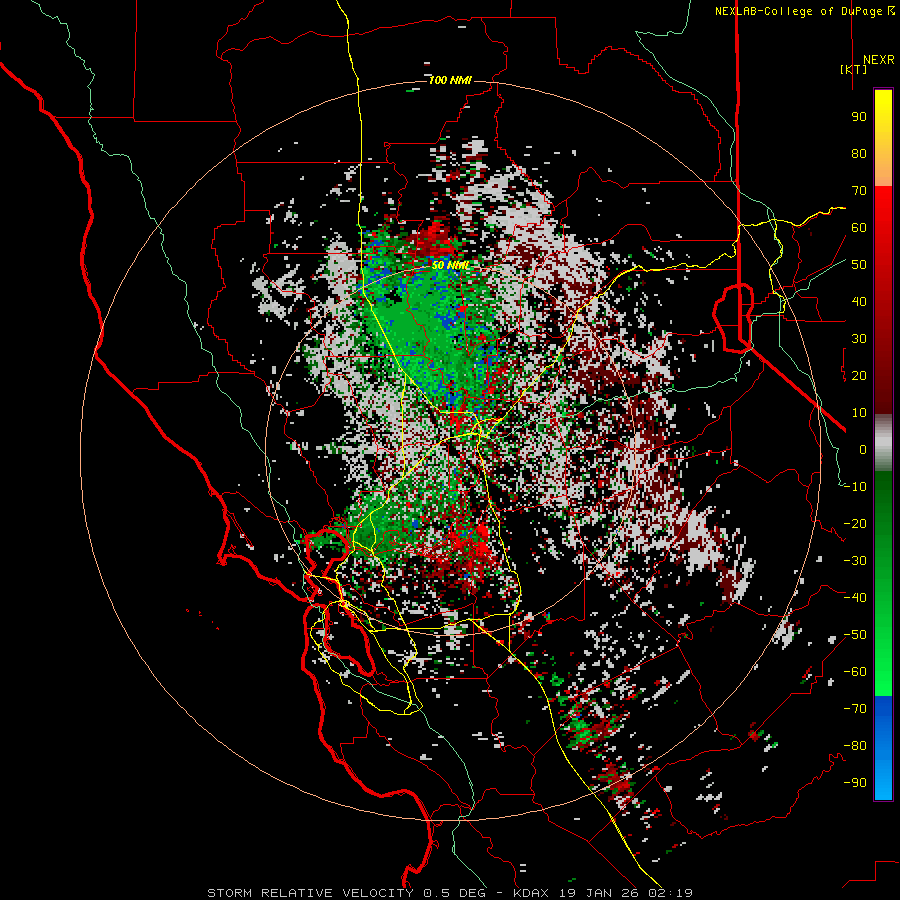Click the 90 value on velocity scale
Image resolution: width=900 pixels, height=900 pixels.
[859, 117]
